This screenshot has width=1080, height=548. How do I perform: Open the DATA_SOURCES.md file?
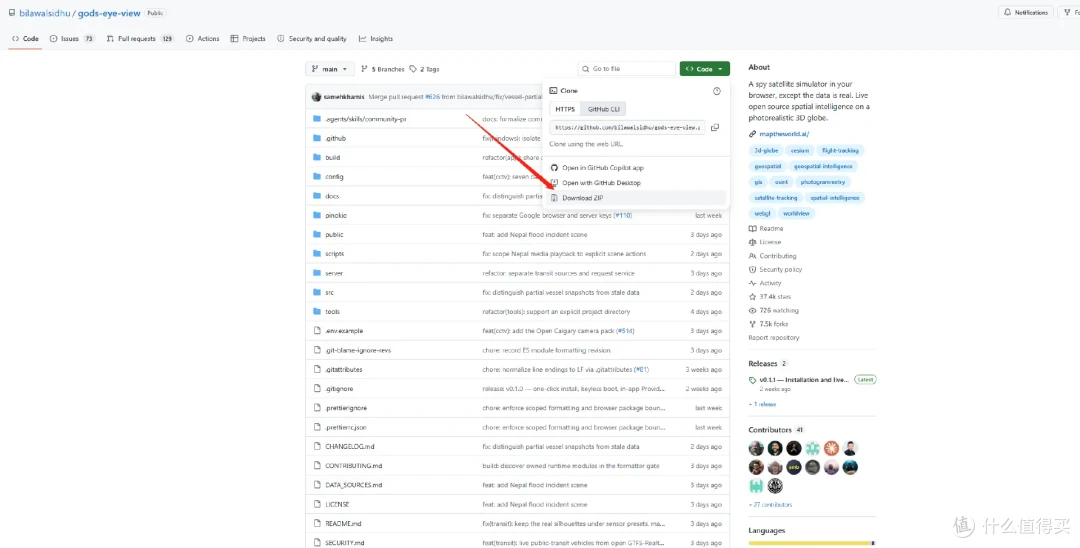[353, 485]
